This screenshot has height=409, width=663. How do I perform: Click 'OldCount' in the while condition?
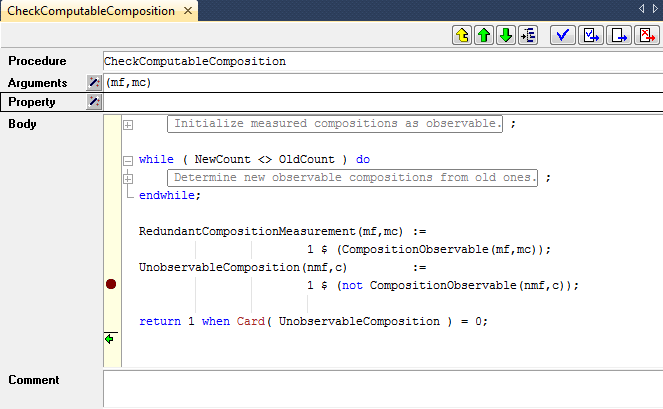click(x=307, y=159)
